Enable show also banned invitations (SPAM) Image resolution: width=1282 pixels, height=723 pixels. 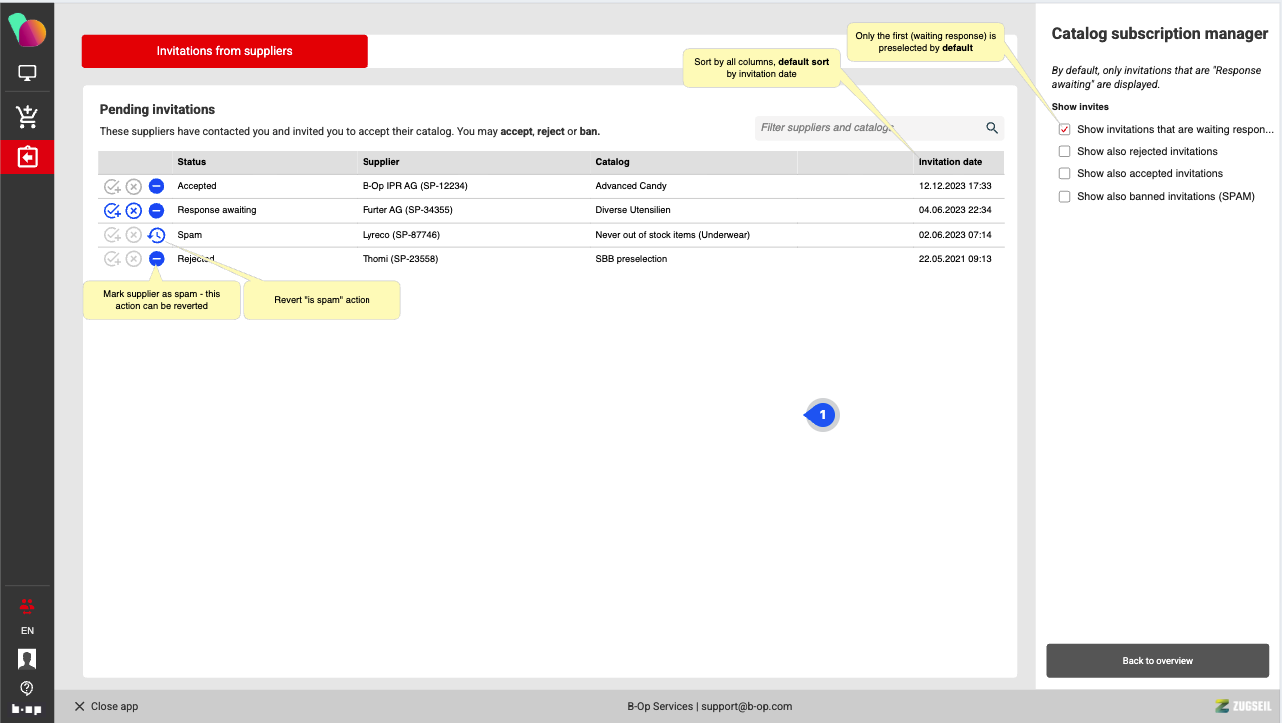point(1065,197)
